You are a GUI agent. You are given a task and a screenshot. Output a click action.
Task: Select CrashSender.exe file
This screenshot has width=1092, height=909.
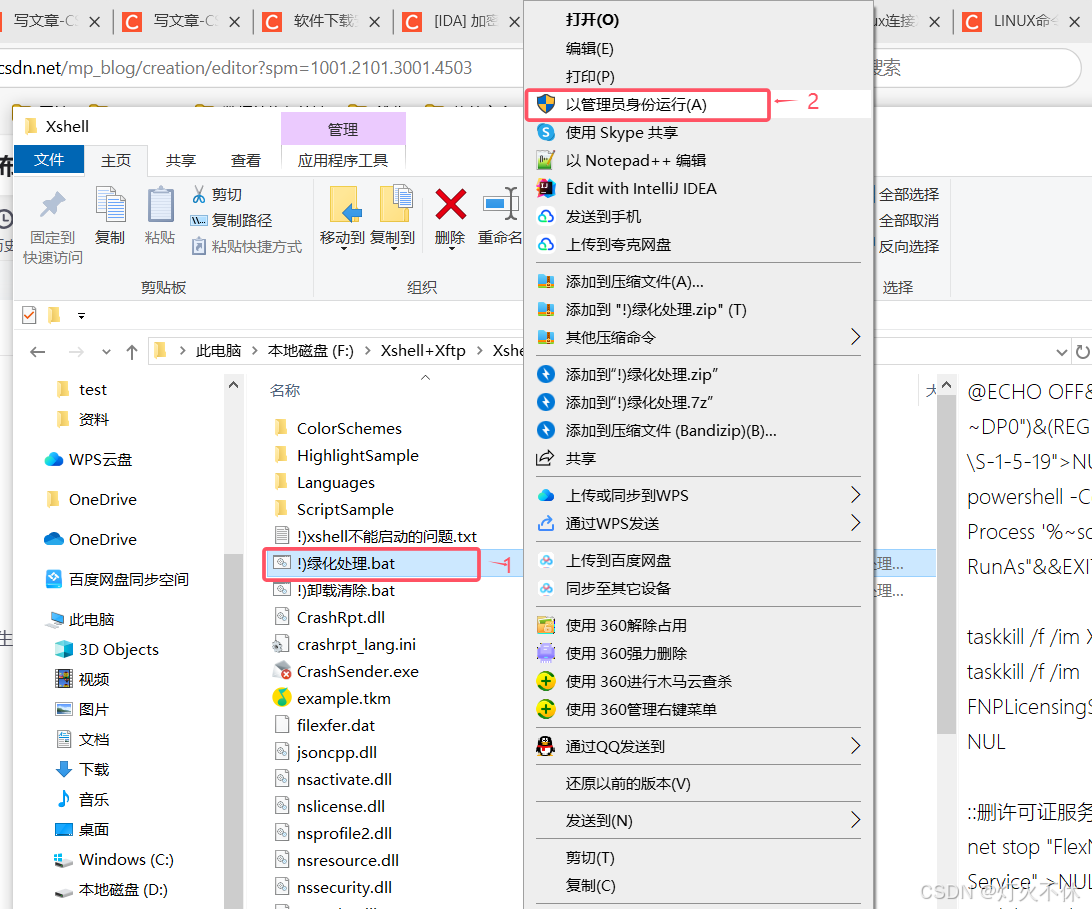(357, 671)
